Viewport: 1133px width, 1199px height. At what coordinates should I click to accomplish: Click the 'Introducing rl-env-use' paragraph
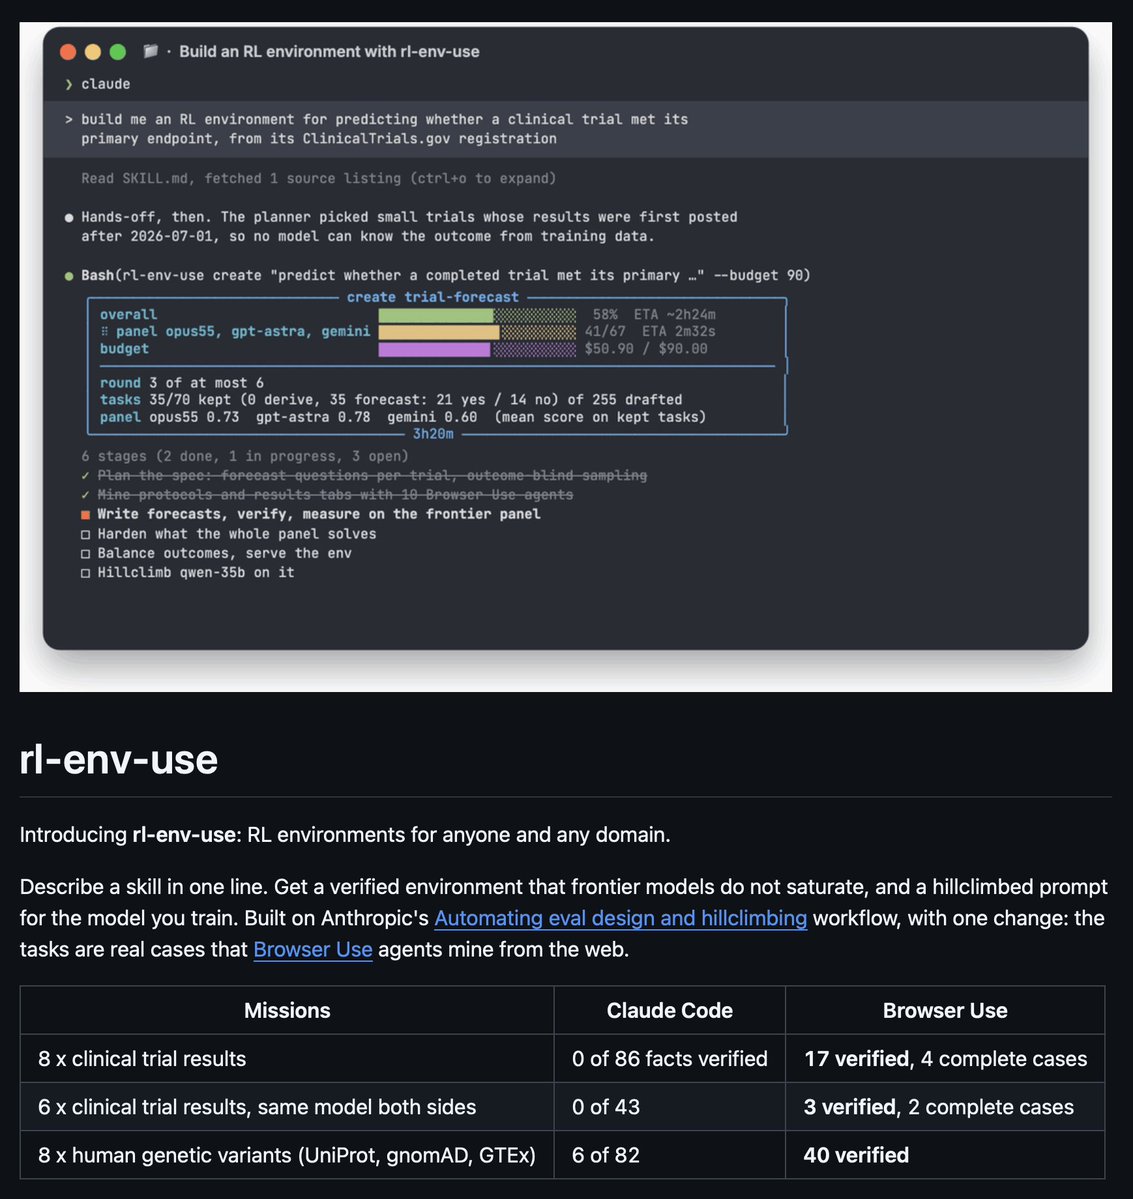(345, 834)
